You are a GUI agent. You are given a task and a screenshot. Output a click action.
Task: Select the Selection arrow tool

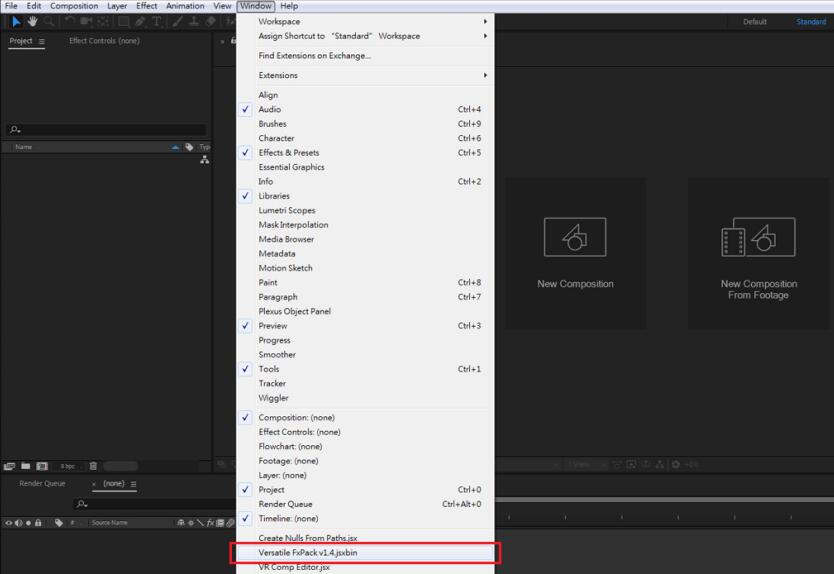(x=16, y=21)
